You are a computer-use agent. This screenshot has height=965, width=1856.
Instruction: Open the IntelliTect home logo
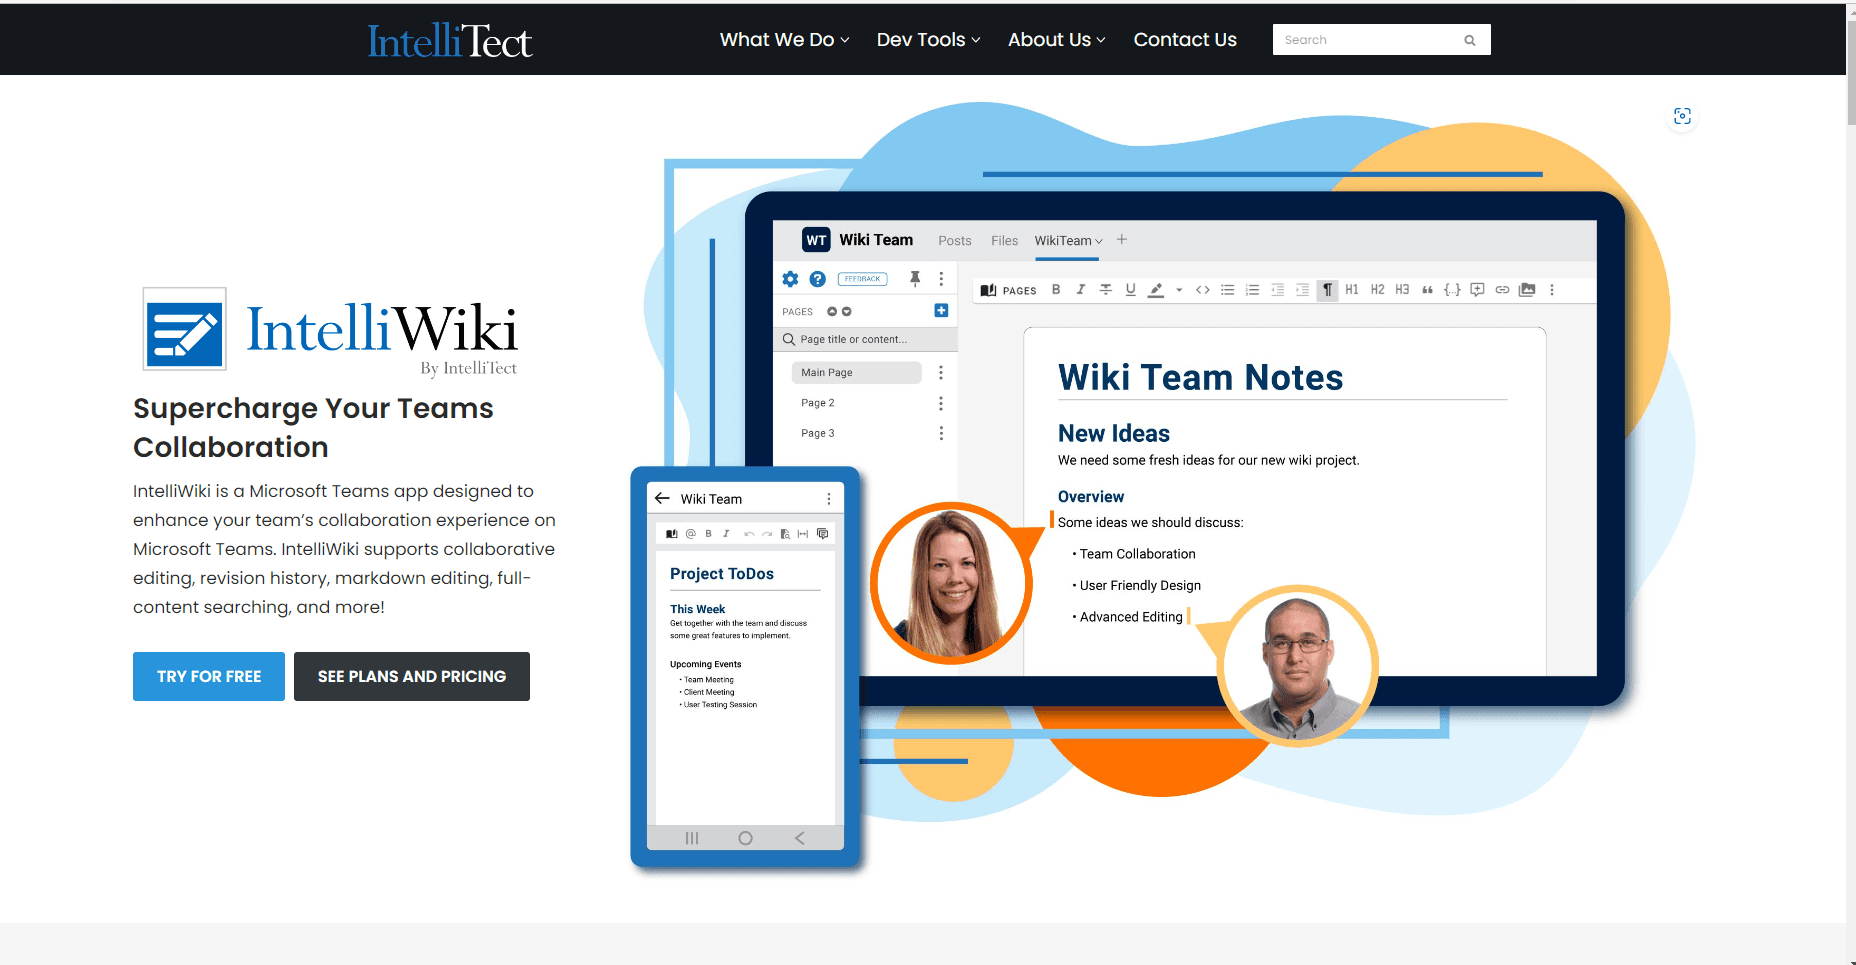pyautogui.click(x=450, y=41)
